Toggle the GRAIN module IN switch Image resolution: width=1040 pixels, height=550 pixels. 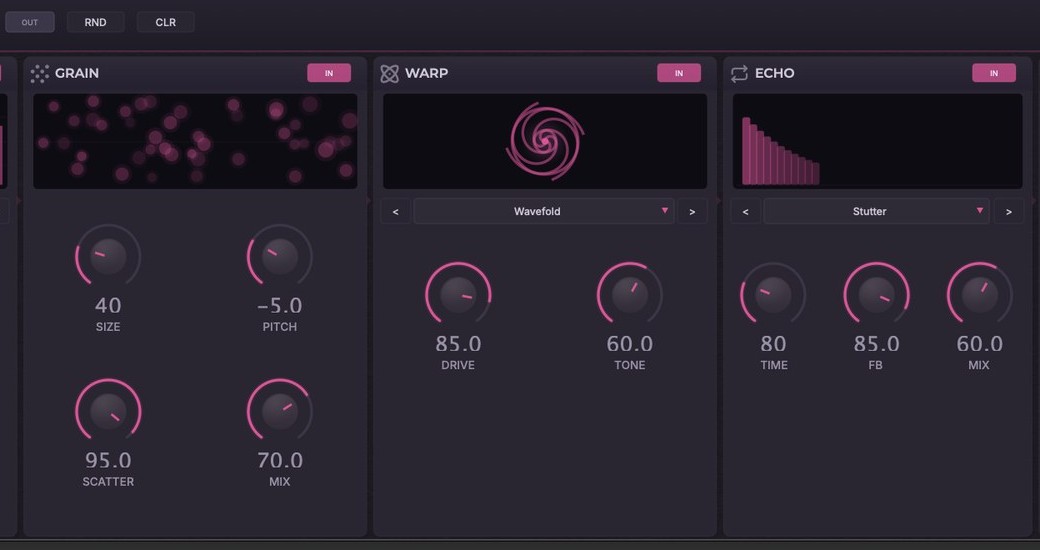click(329, 73)
